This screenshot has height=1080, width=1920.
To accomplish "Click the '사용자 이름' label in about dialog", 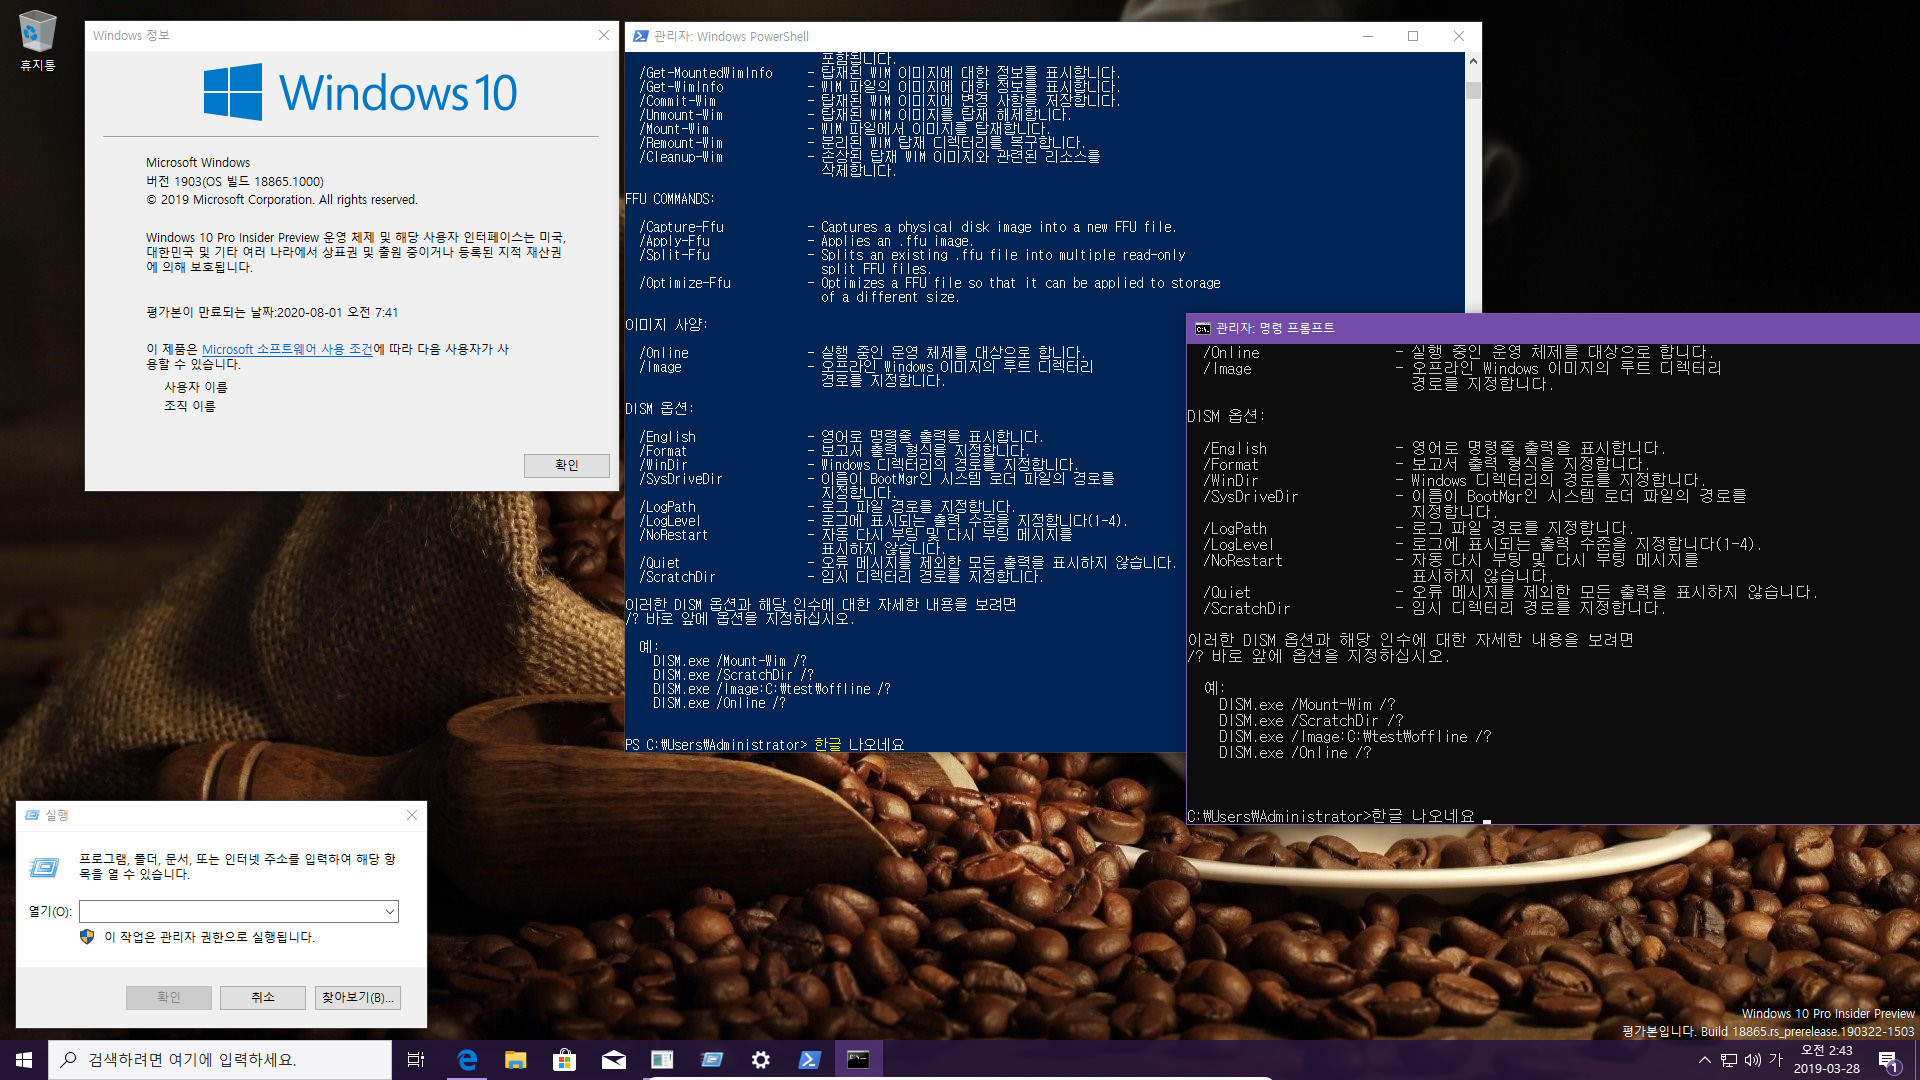I will (x=196, y=387).
